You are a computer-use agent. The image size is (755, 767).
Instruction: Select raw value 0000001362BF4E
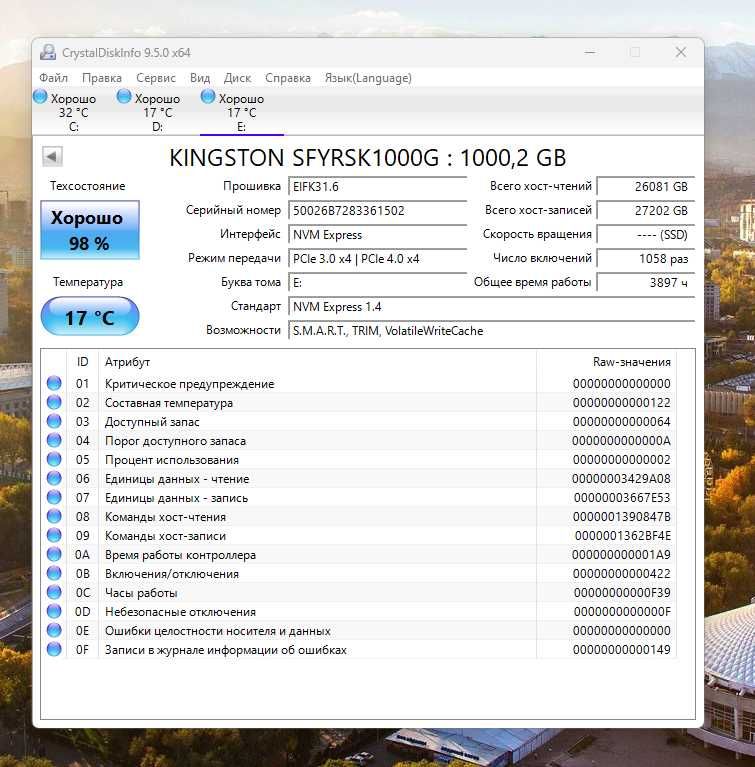622,536
